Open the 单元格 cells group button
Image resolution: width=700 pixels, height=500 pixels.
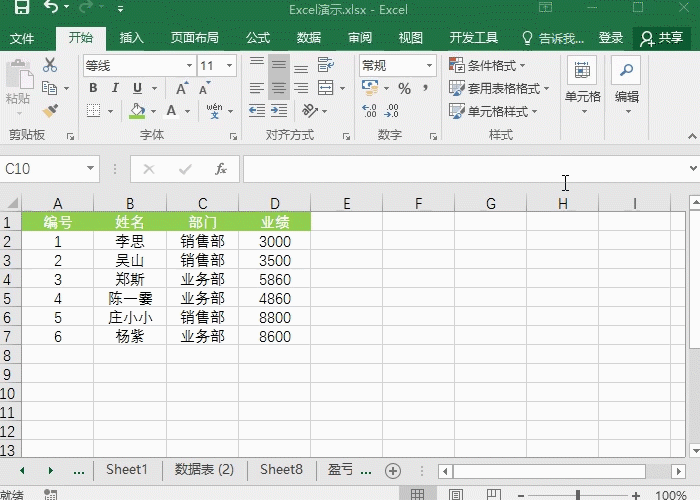582,85
